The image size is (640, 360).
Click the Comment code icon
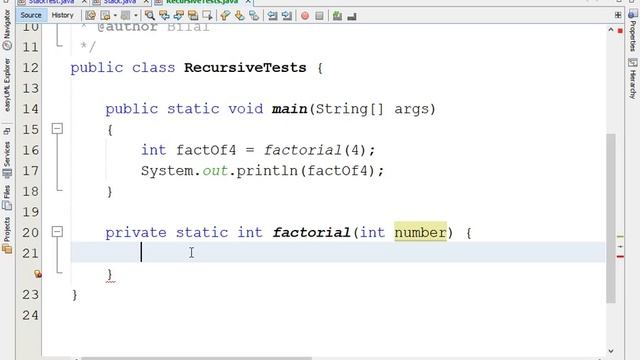[x=337, y=16]
